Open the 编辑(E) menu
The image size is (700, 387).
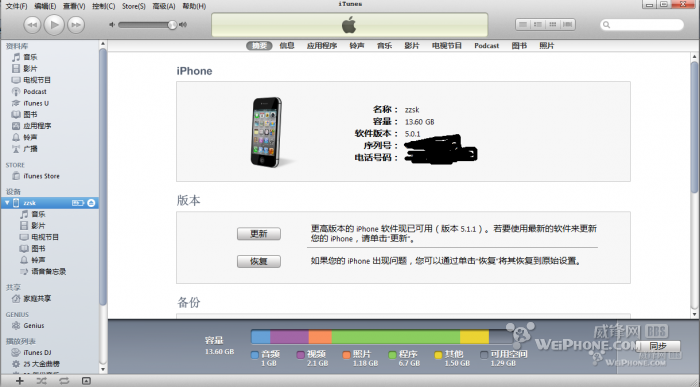click(45, 6)
